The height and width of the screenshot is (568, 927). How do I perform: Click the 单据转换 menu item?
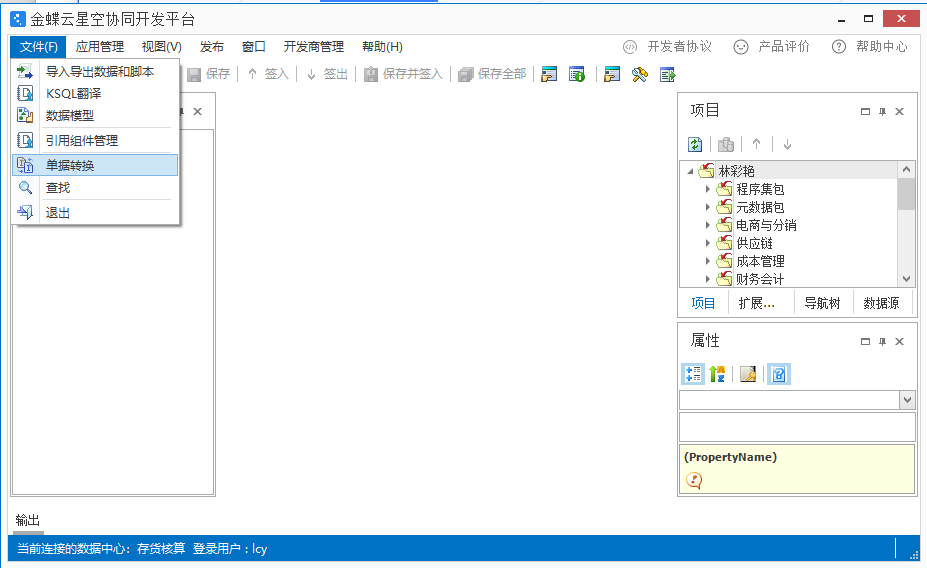pyautogui.click(x=95, y=165)
